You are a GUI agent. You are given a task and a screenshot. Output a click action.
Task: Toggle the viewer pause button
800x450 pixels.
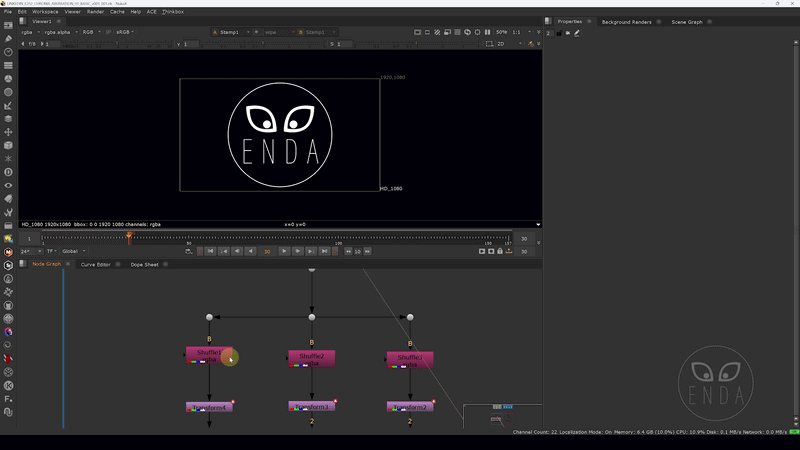(487, 32)
